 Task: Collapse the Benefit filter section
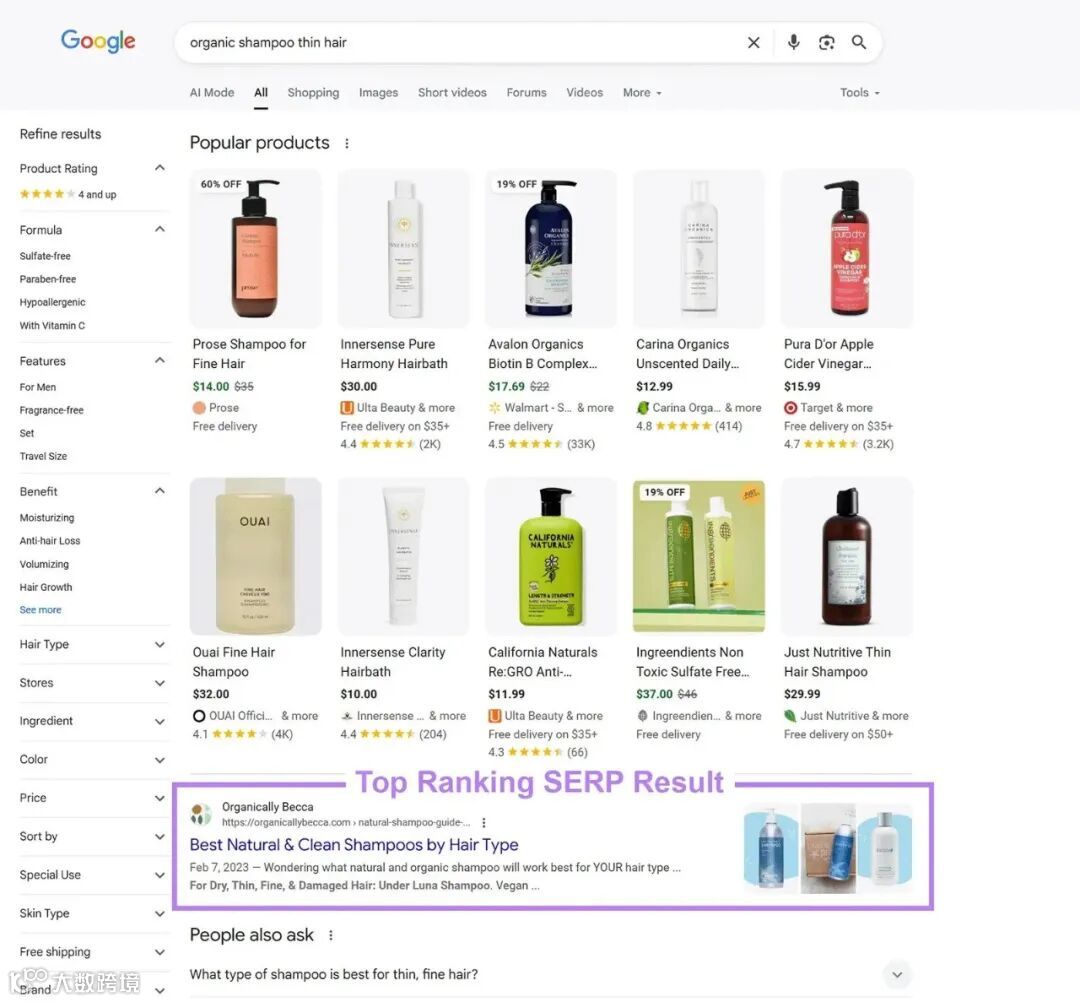click(x=159, y=491)
